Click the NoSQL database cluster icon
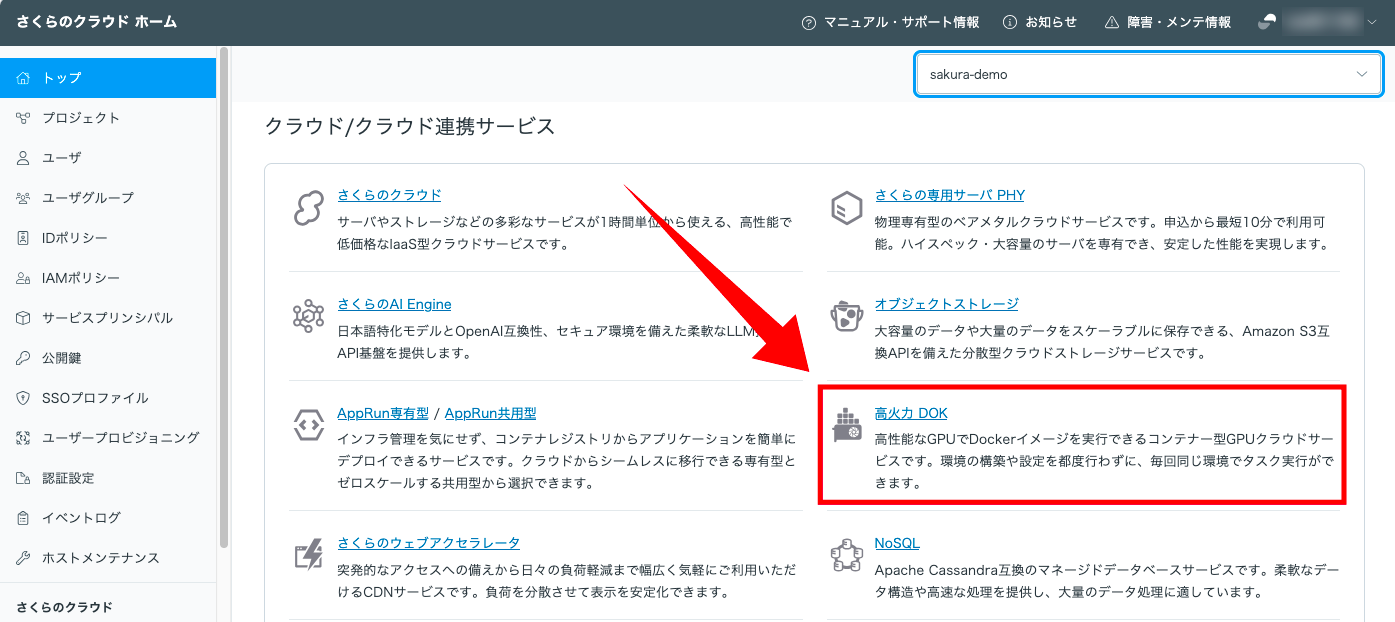Image resolution: width=1395 pixels, height=622 pixels. [846, 556]
